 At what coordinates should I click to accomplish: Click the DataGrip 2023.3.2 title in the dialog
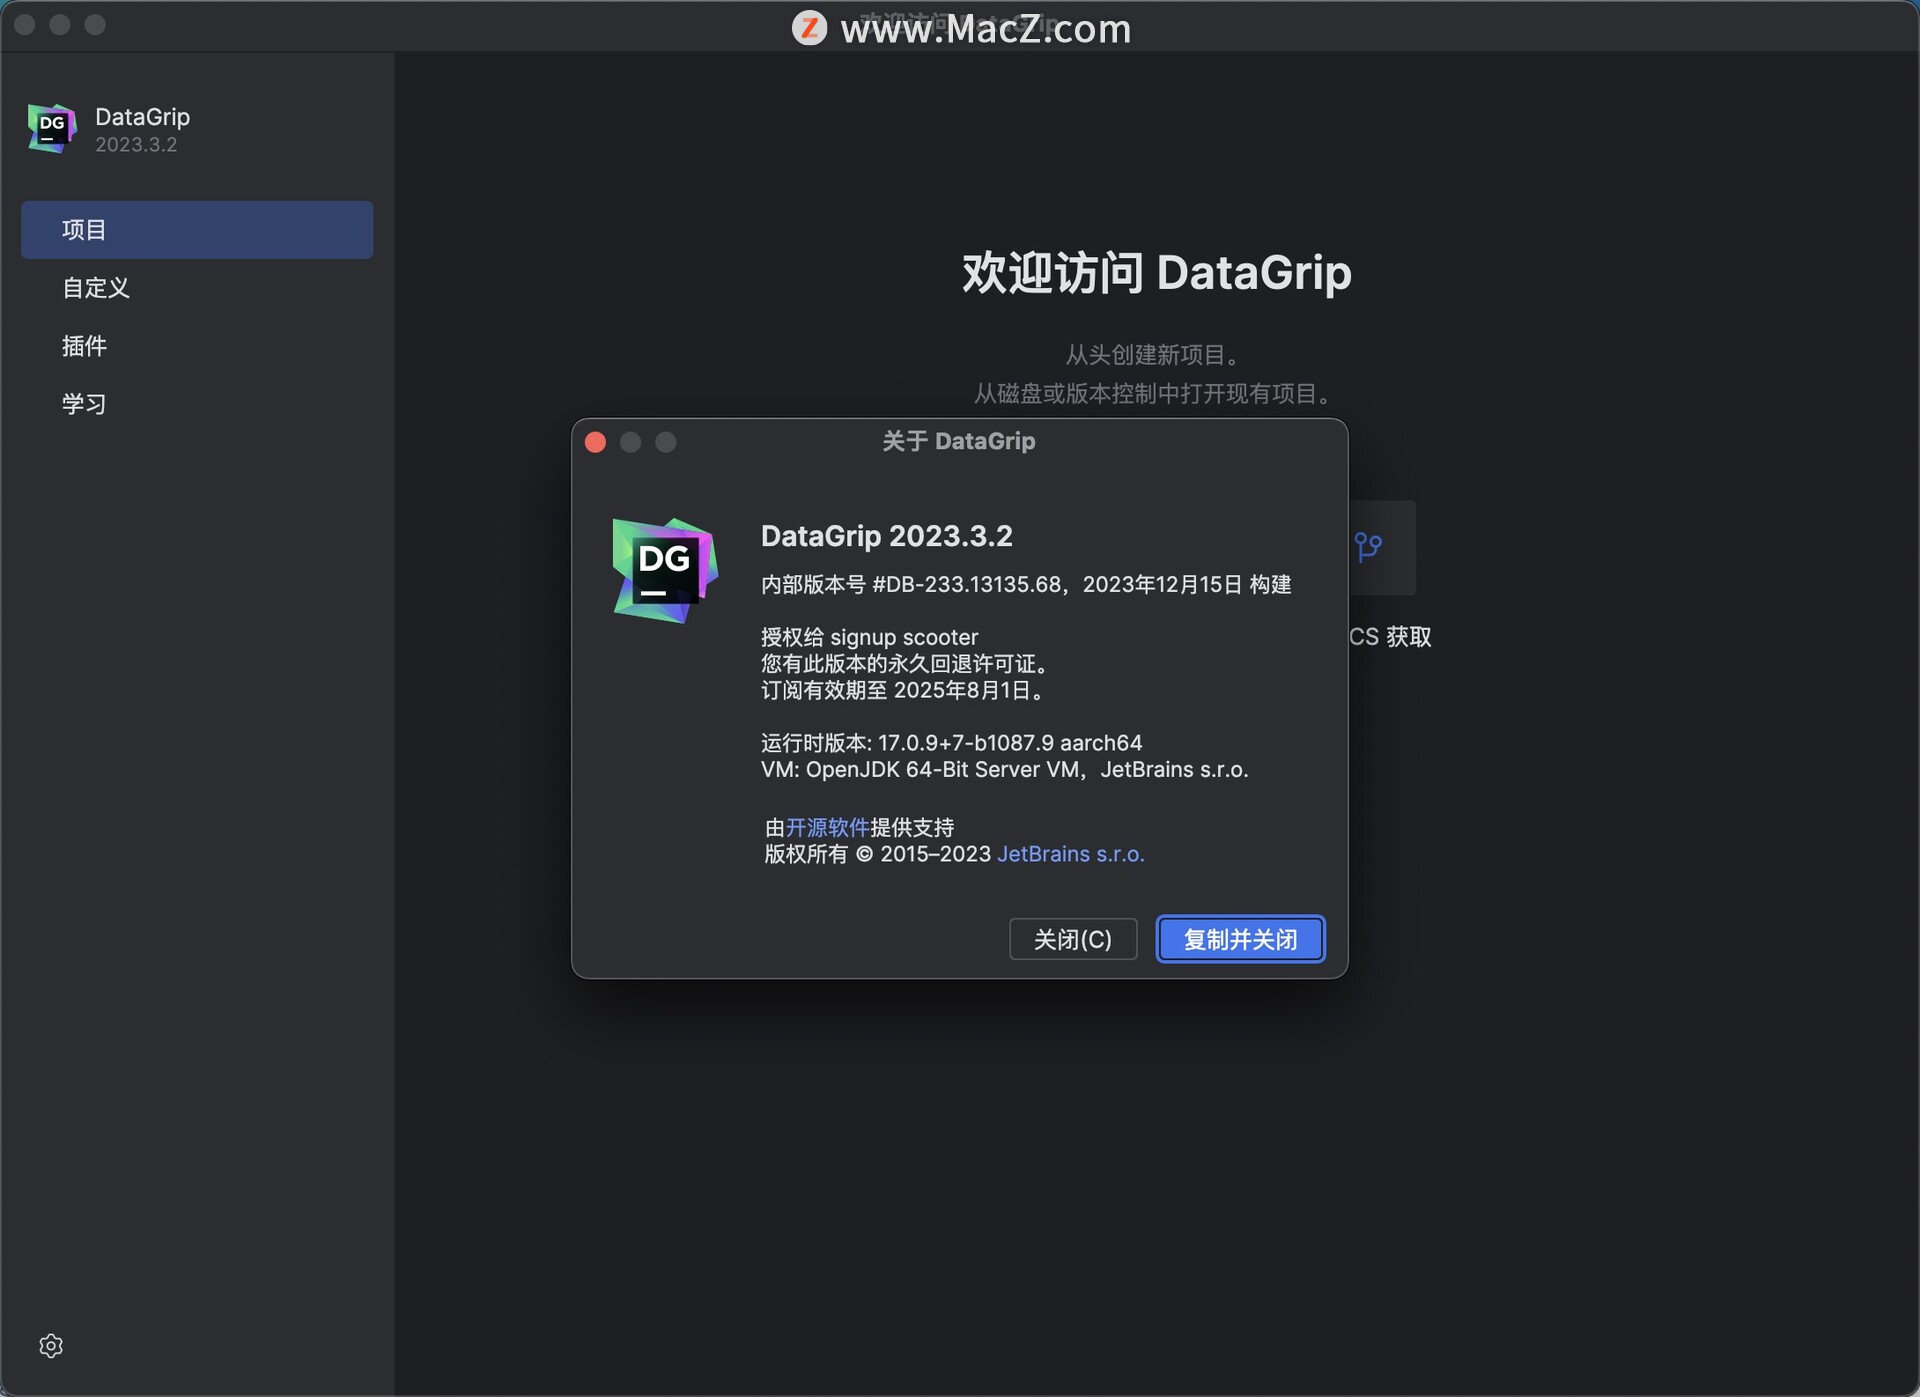click(886, 536)
